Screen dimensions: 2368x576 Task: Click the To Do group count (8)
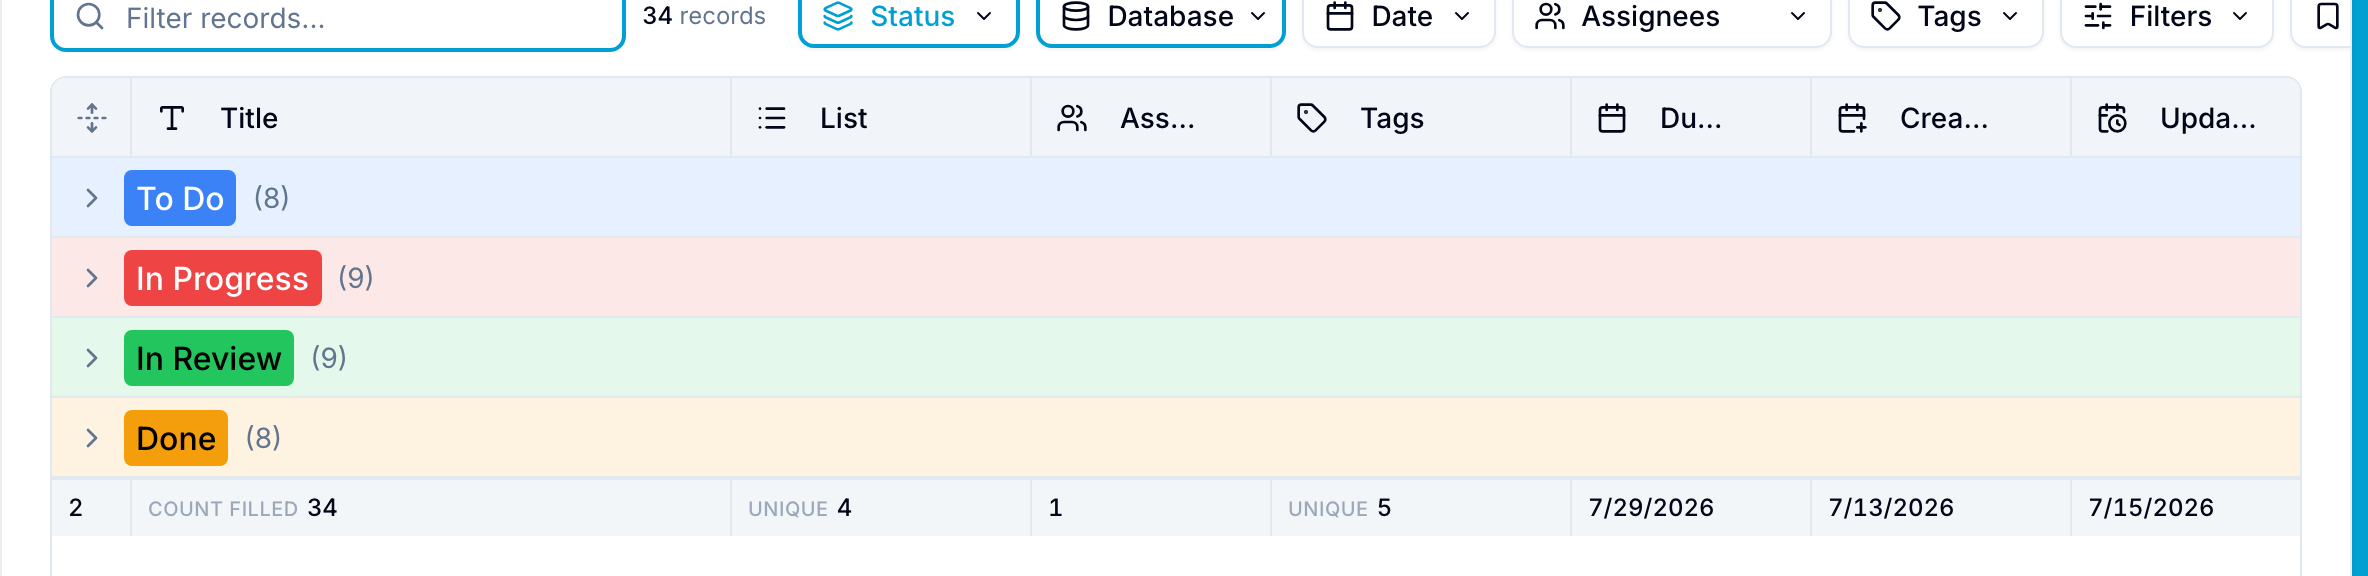coord(271,198)
